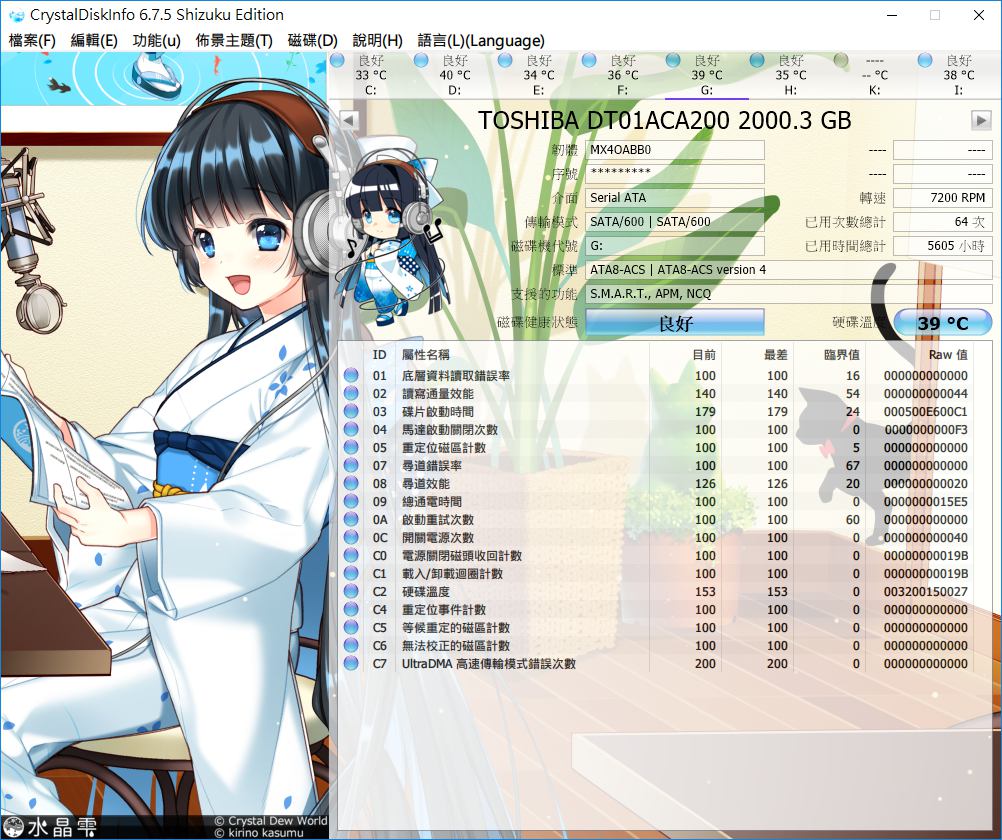Viewport: 1002px width, 840px height.
Task: Open the 佈景主題(T) menu
Action: click(234, 41)
